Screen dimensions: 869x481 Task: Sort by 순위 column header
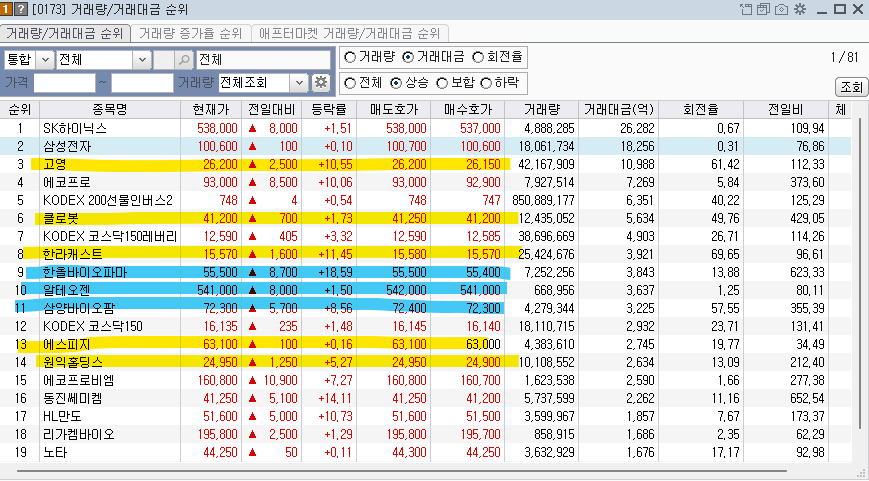tap(20, 110)
